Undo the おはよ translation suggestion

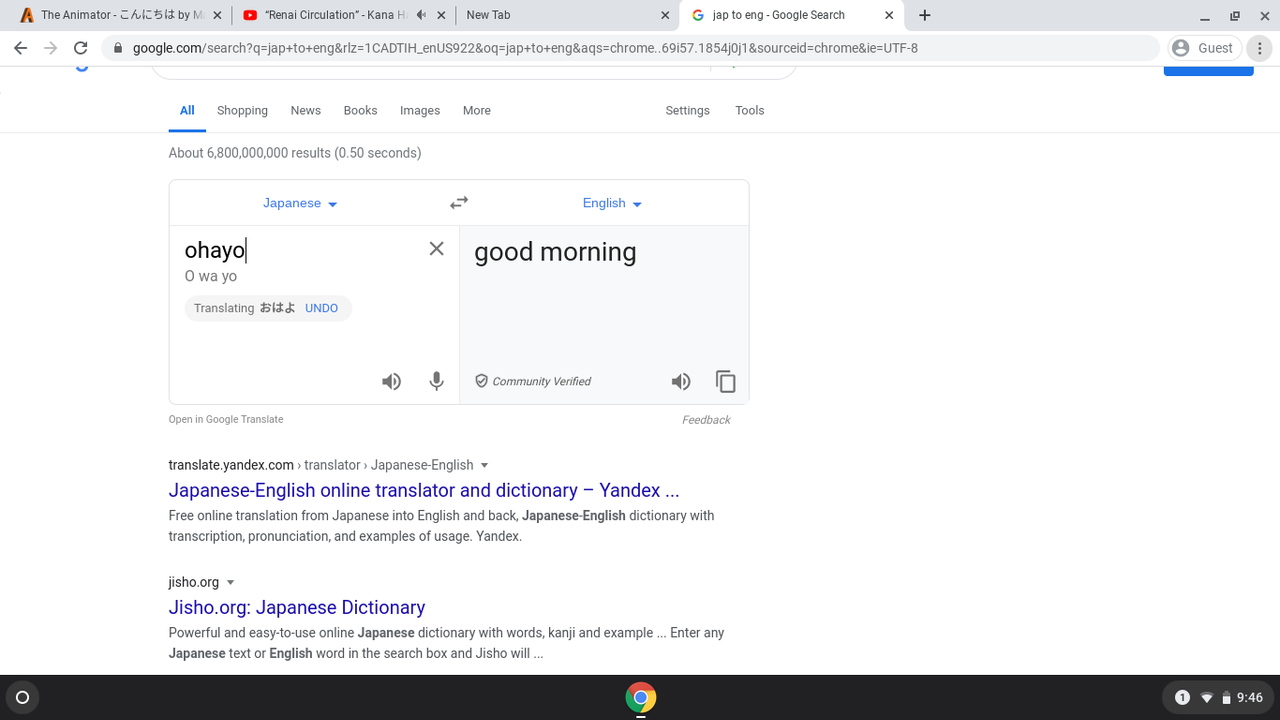tap(321, 308)
